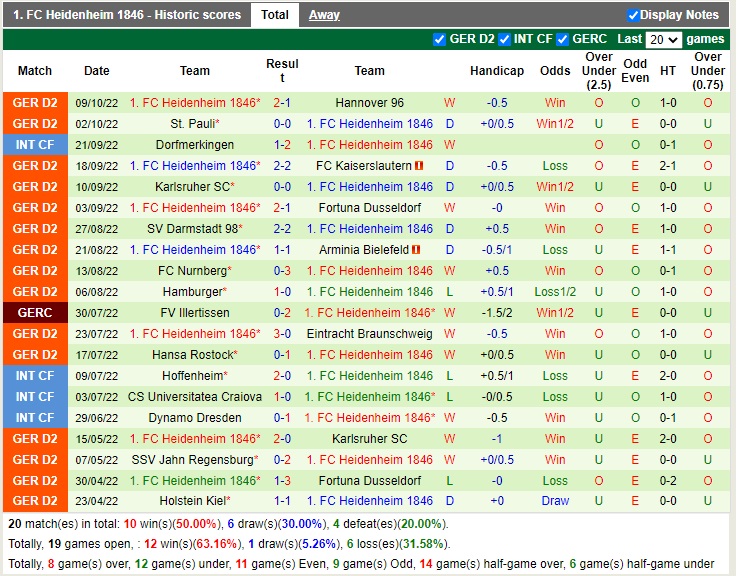Click the GERC league label for FV Illertissen match
This screenshot has width=737, height=576.
35,313
